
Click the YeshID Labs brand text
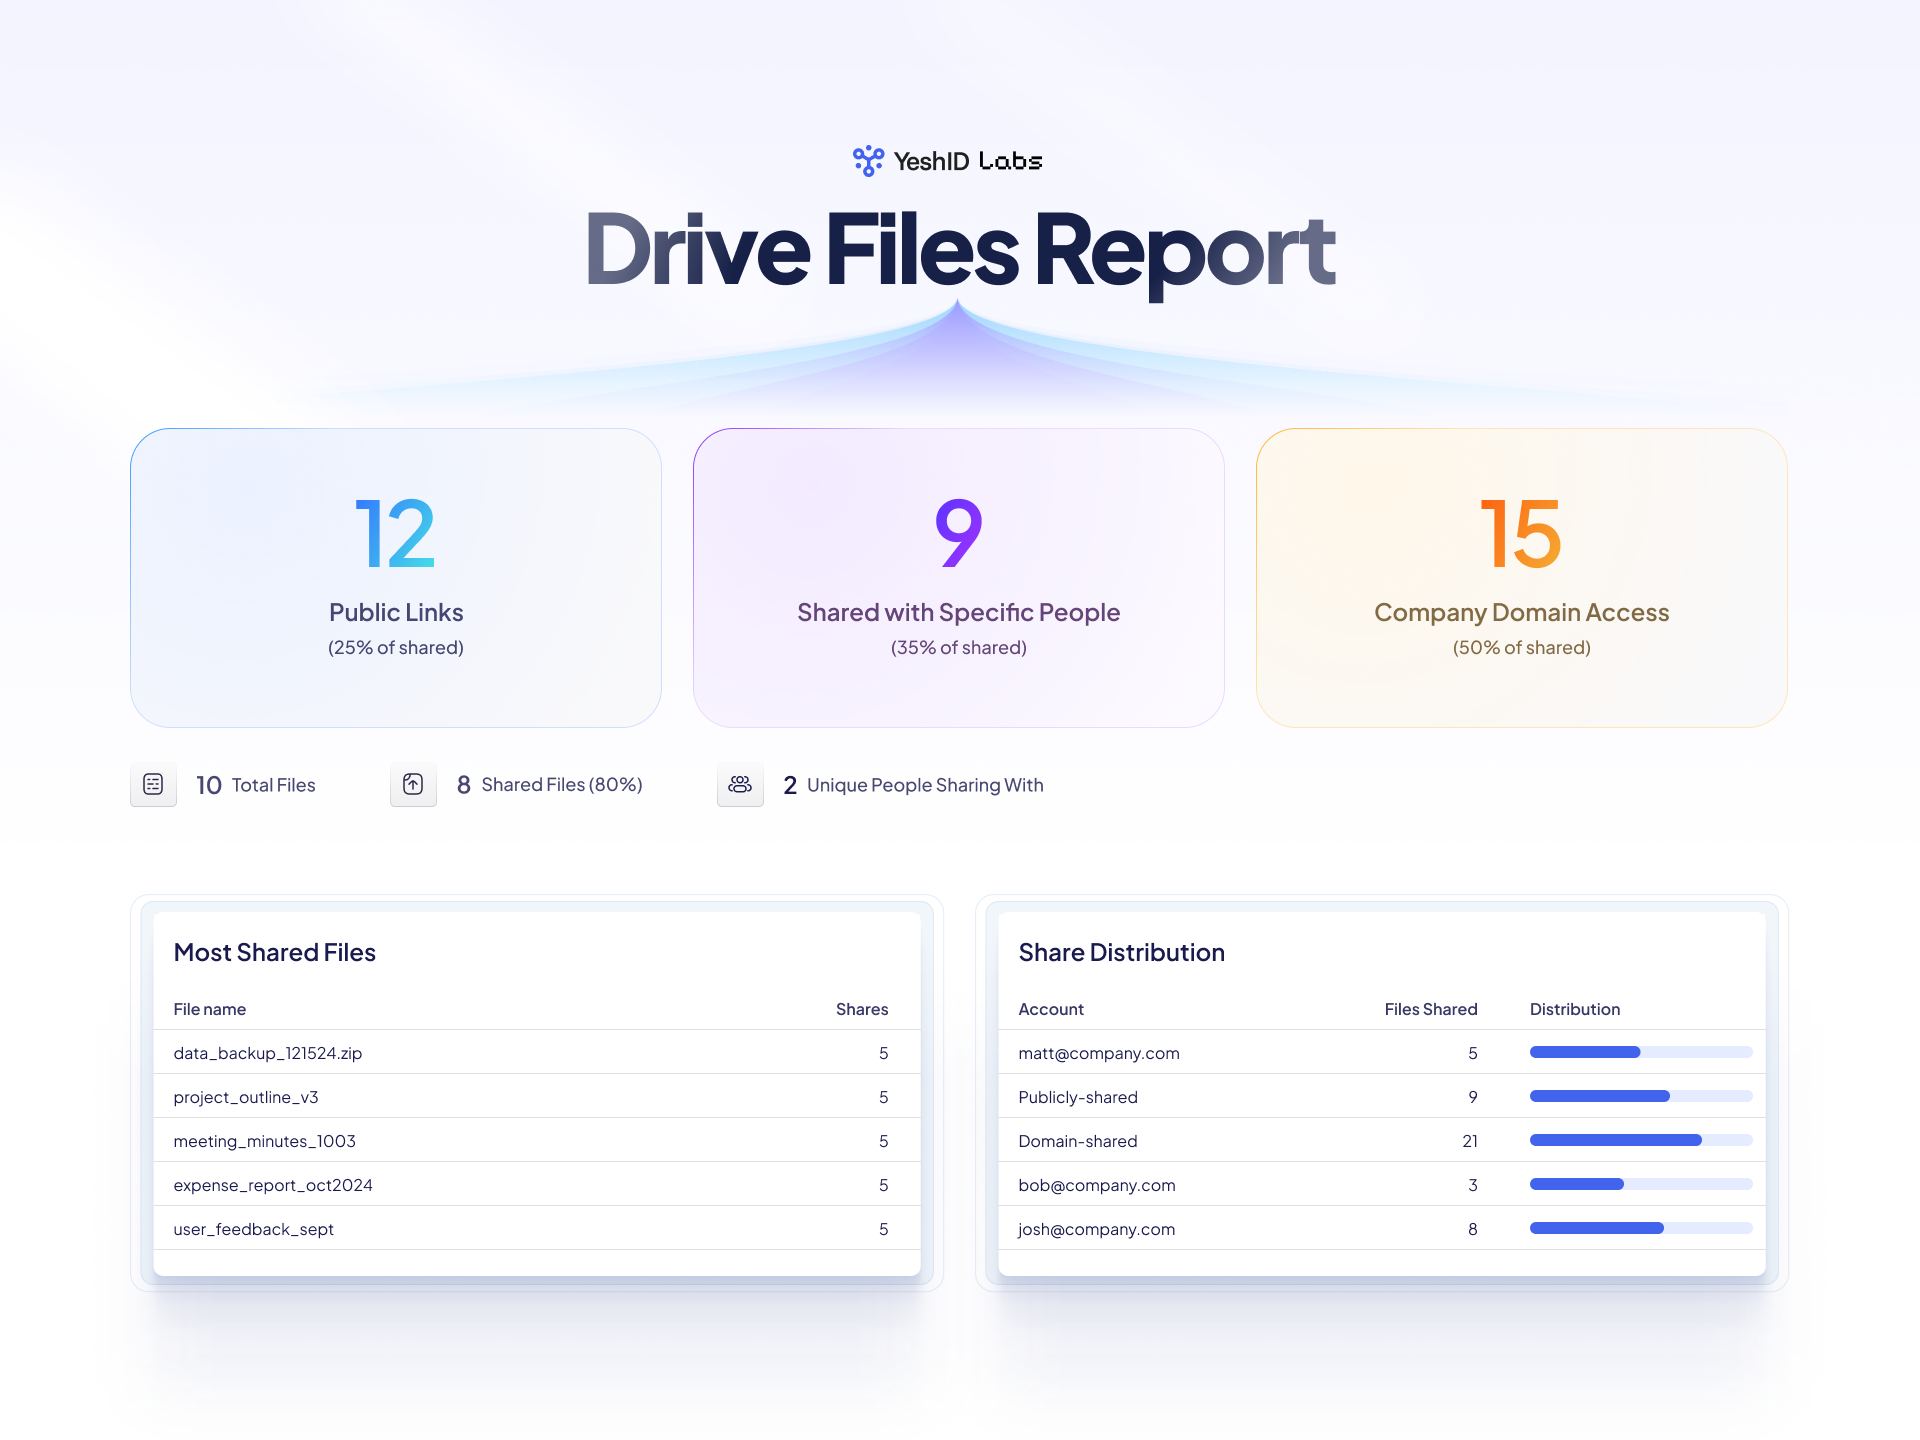click(x=968, y=161)
